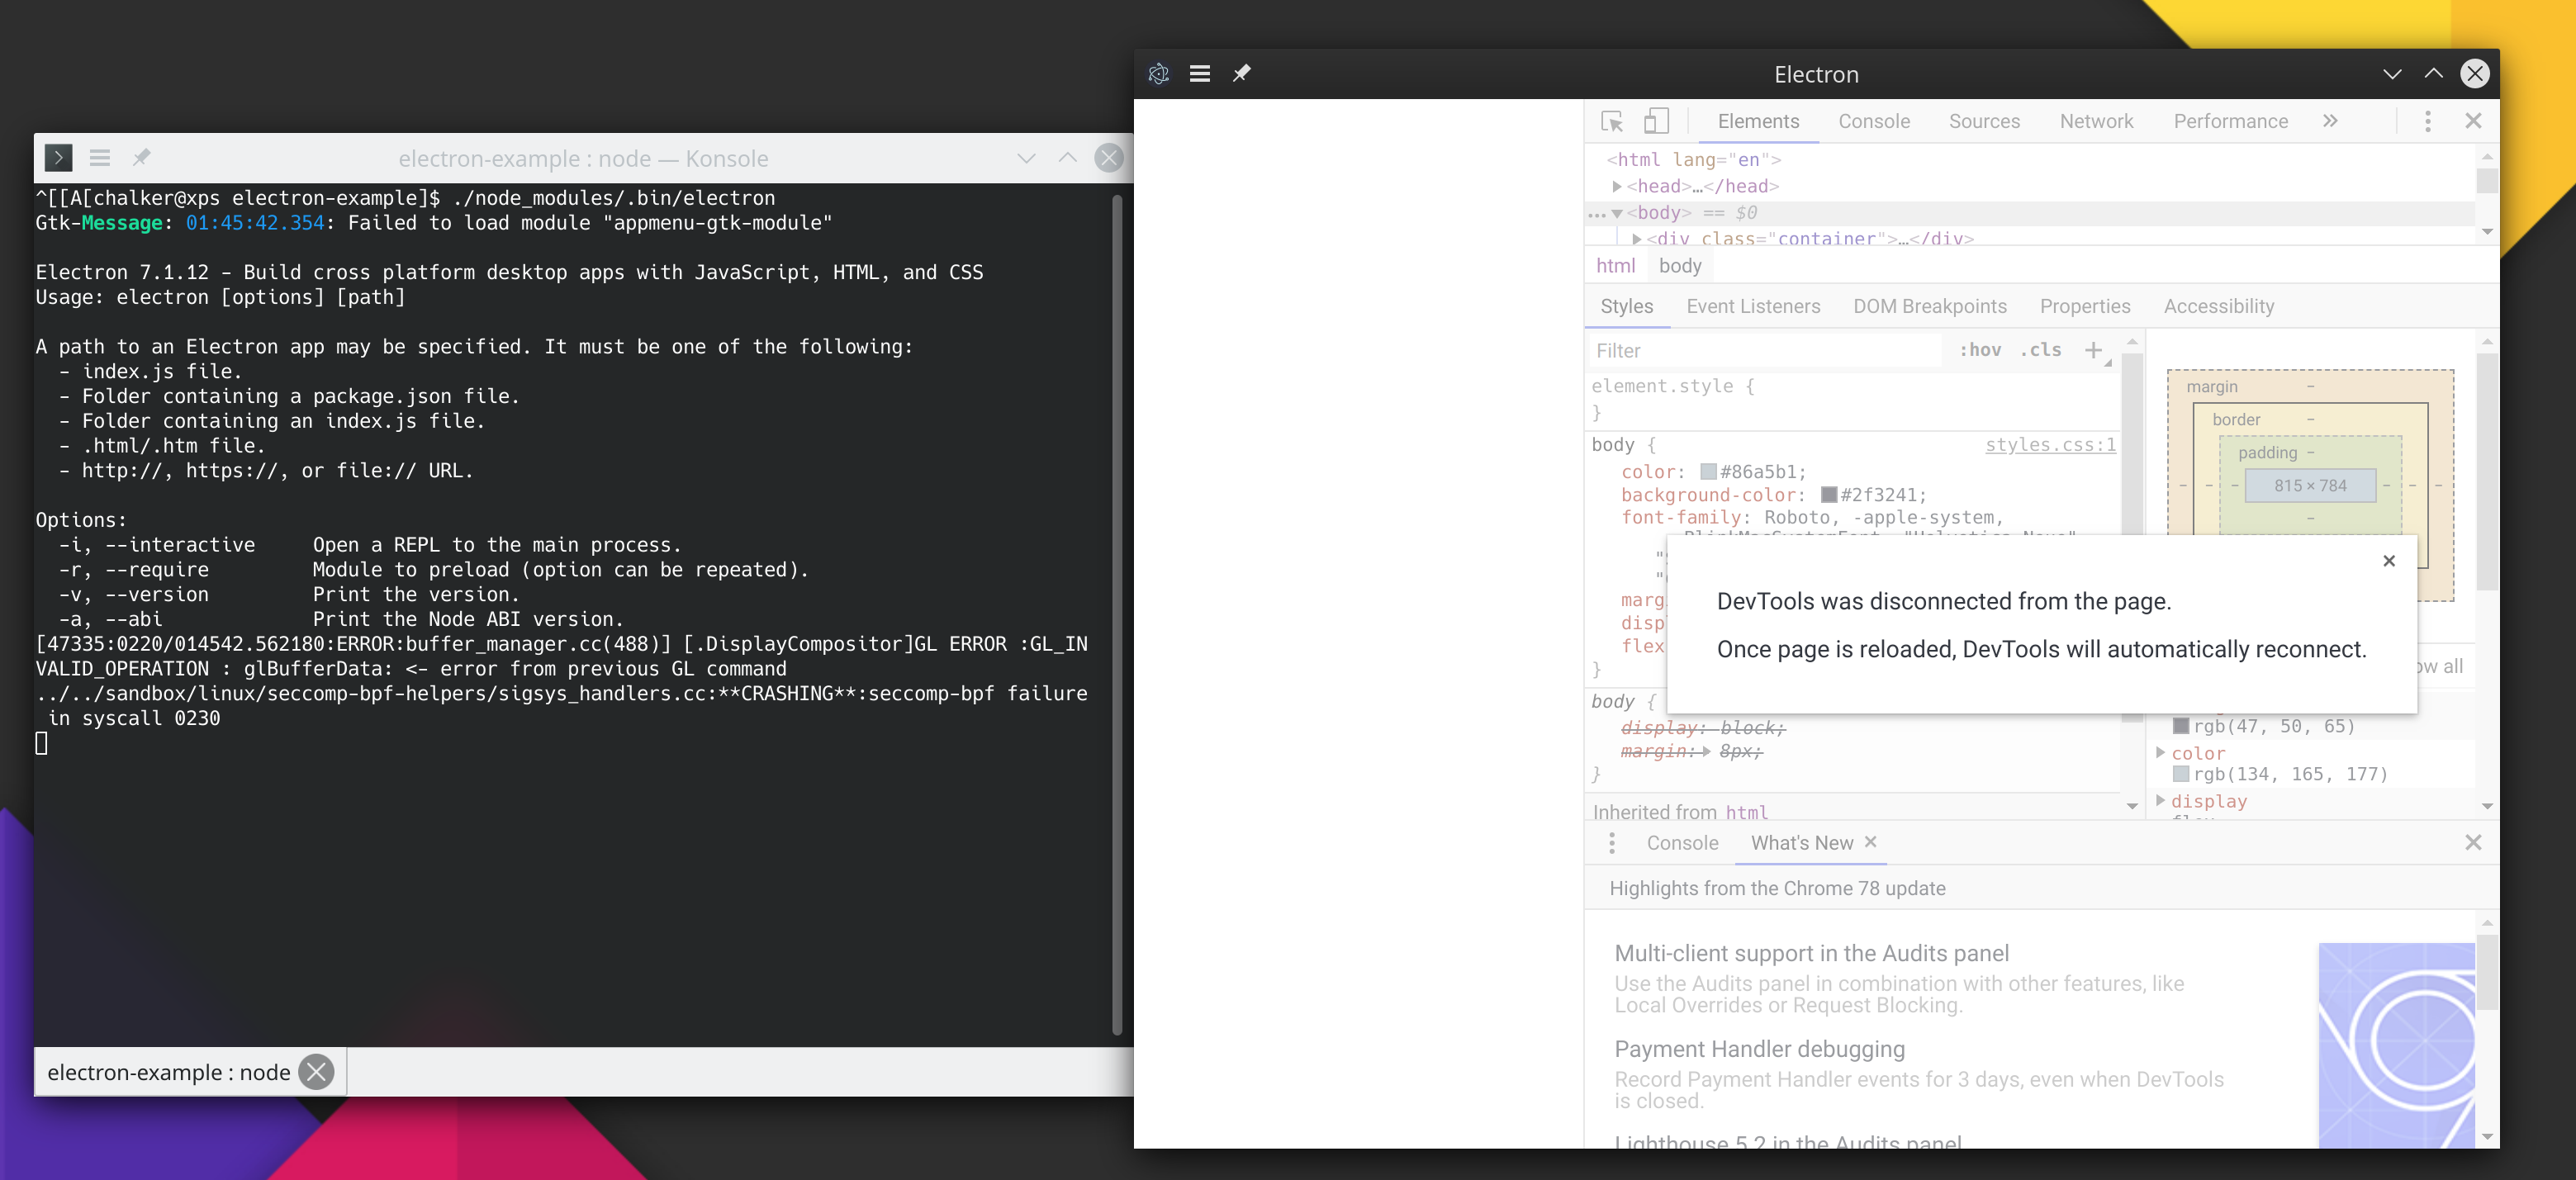Pin the Konsole window on top

coord(142,158)
